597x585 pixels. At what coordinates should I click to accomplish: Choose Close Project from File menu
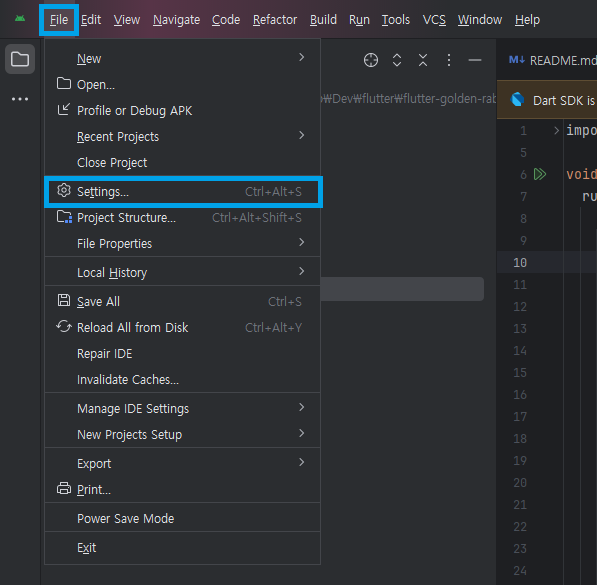182,163
